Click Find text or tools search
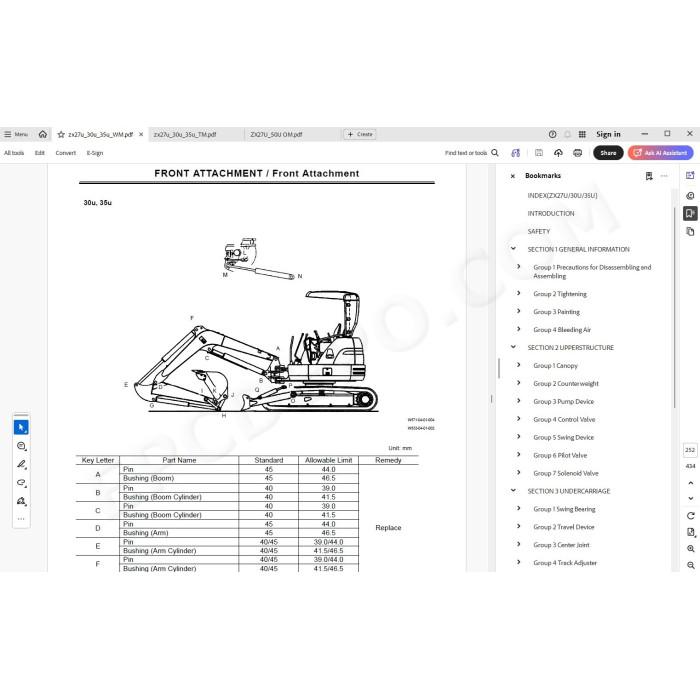This screenshot has height=700, width=700. 471,153
